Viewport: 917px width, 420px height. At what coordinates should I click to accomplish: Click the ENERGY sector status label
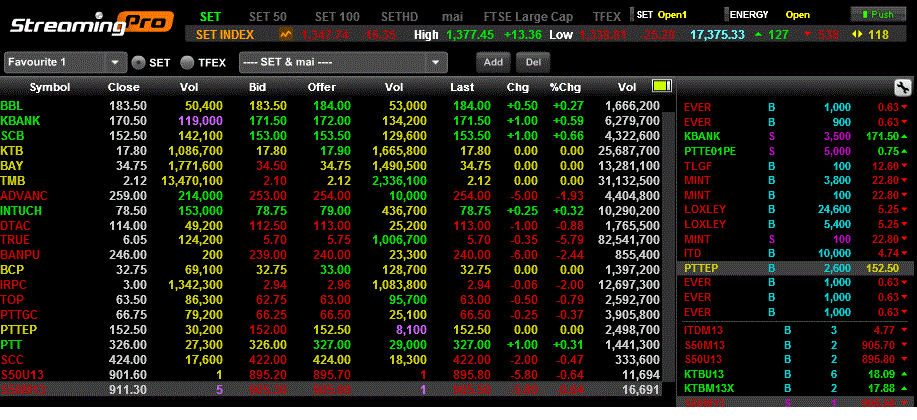749,15
